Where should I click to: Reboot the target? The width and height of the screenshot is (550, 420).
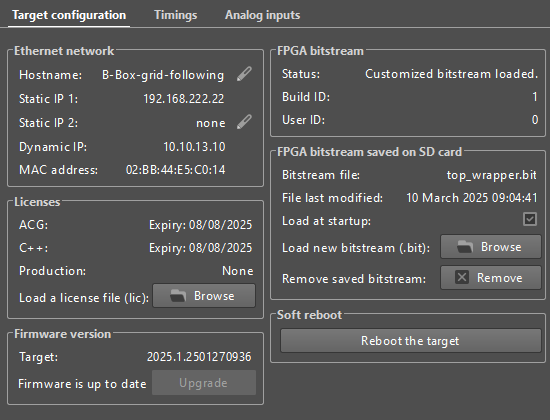[x=411, y=341]
